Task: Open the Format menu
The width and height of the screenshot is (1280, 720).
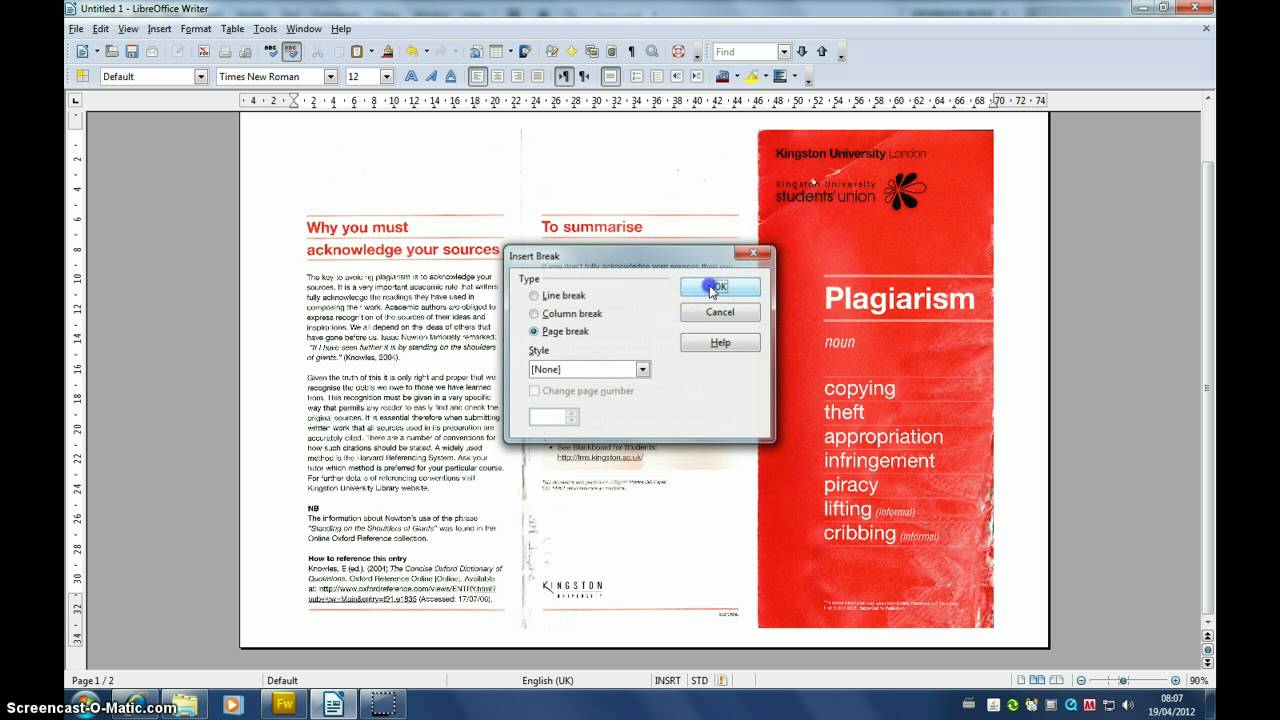Action: click(x=196, y=29)
